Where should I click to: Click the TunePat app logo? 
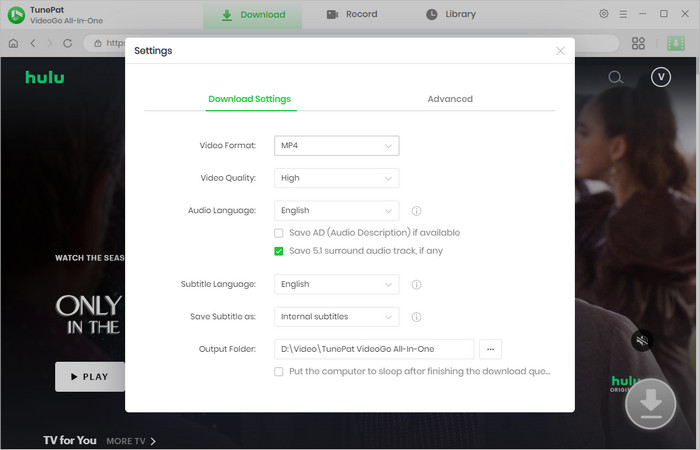[x=17, y=15]
